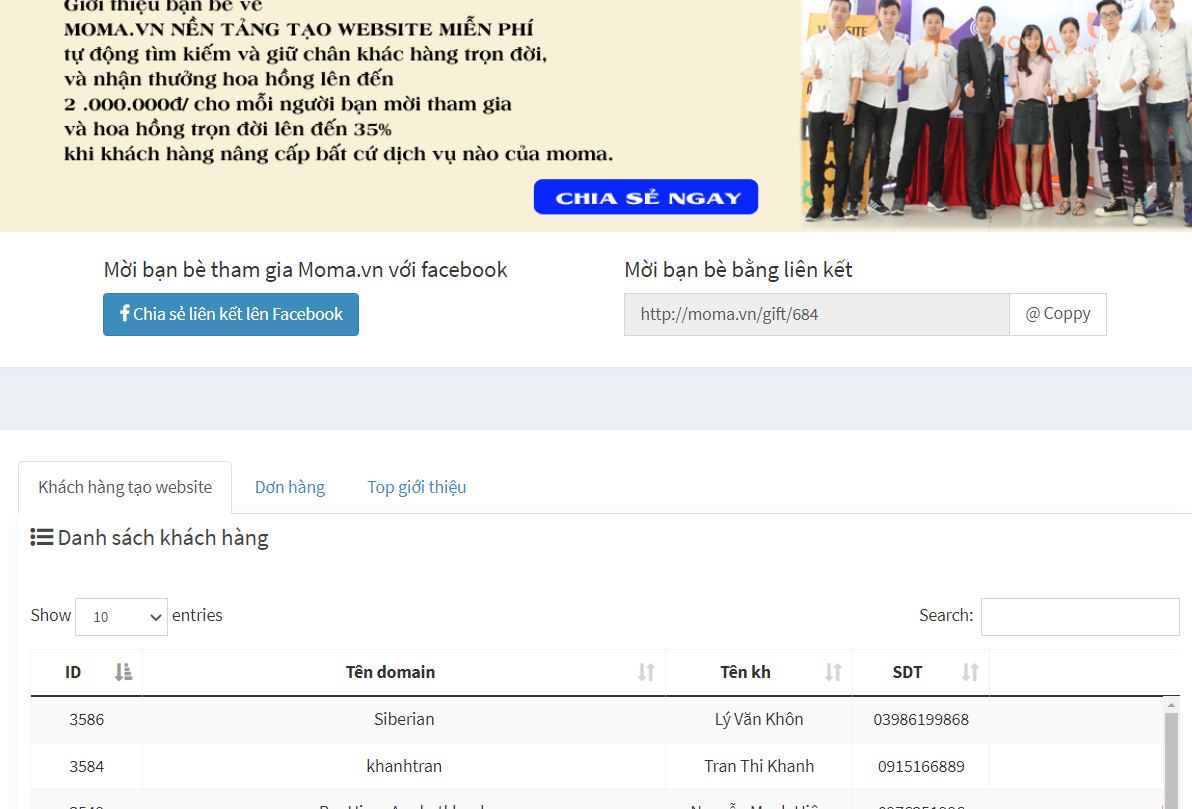
Task: Copy the referral link with Coppy button
Action: click(x=1057, y=314)
